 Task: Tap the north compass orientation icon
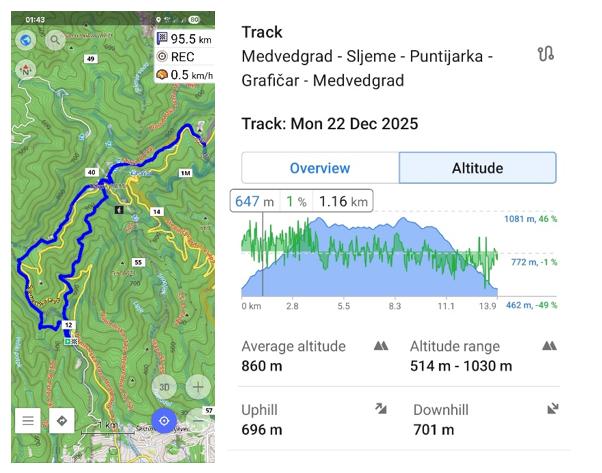tap(27, 70)
